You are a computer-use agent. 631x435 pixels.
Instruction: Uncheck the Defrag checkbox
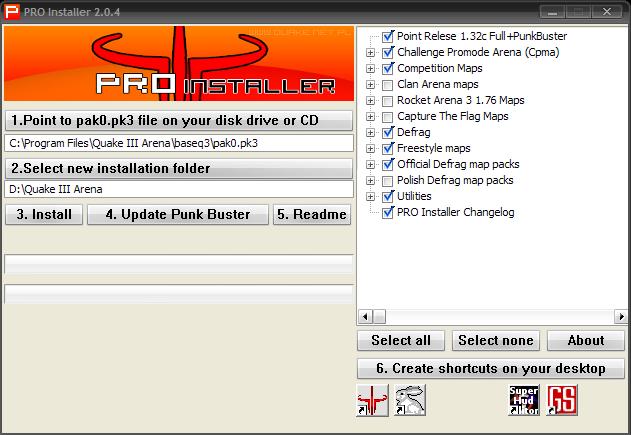(387, 132)
